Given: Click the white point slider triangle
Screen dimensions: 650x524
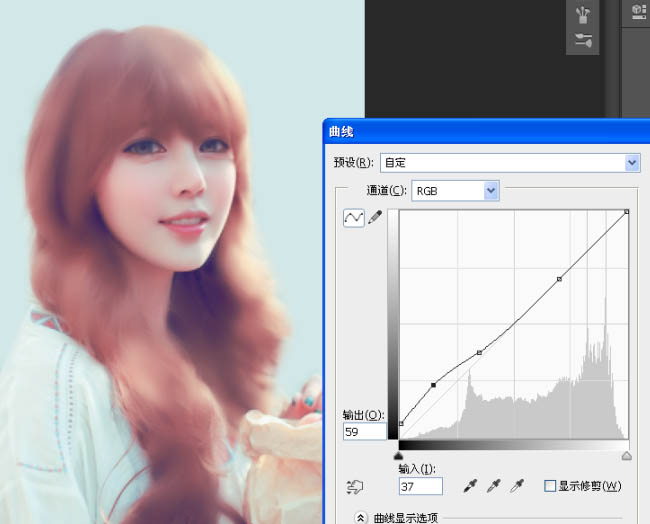Looking at the screenshot, I should click(627, 456).
